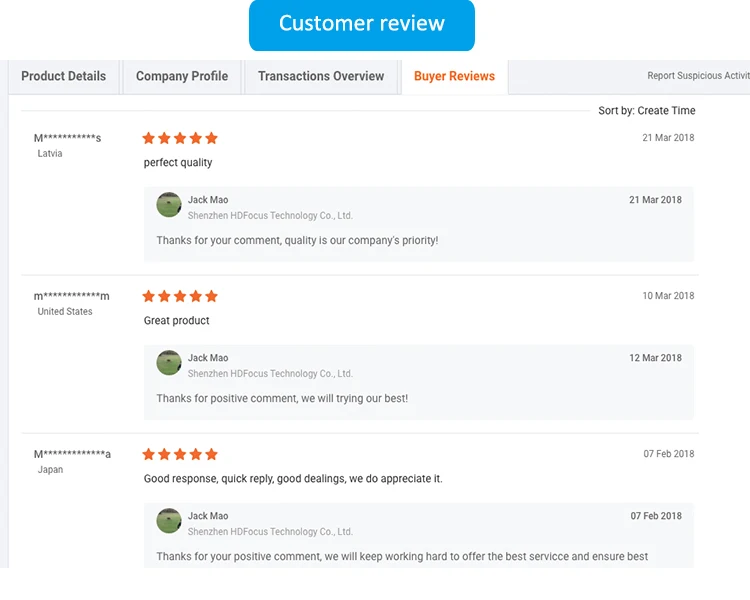
Task: Click the 'perfect quality' review text
Action: (178, 163)
